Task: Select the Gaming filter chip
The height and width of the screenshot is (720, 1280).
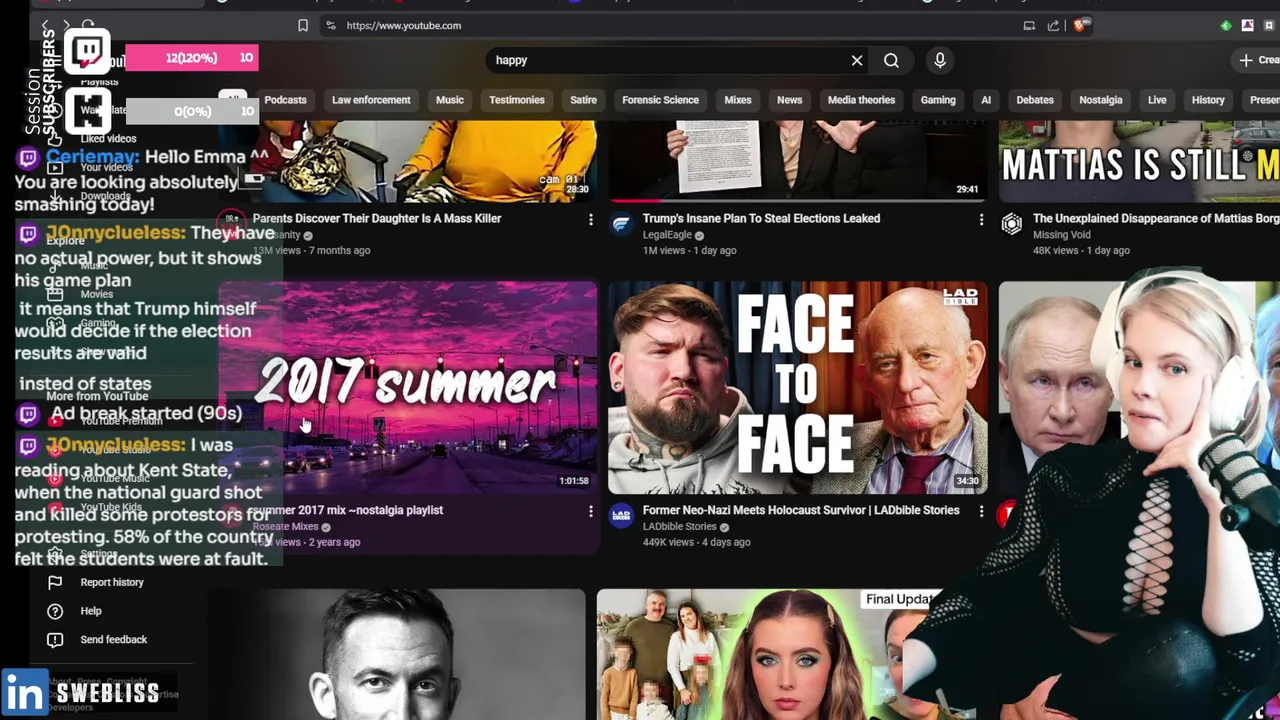Action: (x=938, y=100)
